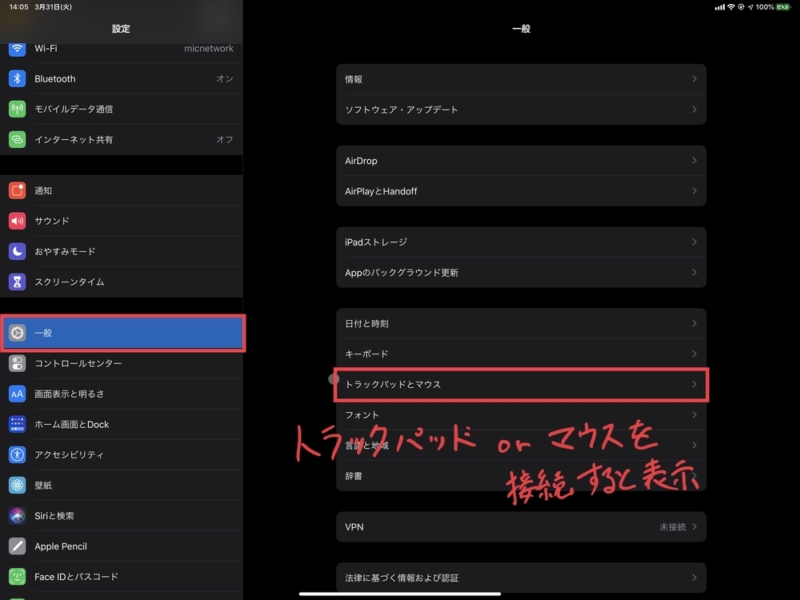Open the ソフトウェア・アップデート chevron
Image resolution: width=800 pixels, height=600 pixels.
694,110
